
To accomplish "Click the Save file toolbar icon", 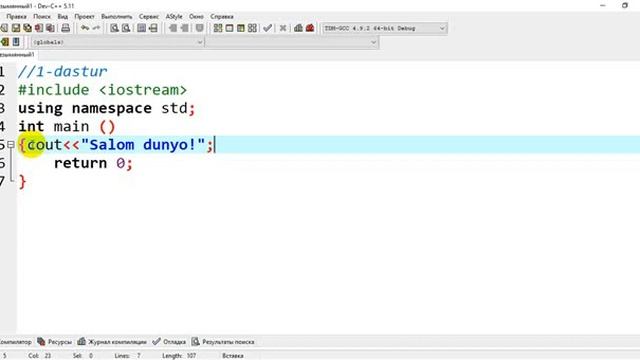I will pos(16,28).
